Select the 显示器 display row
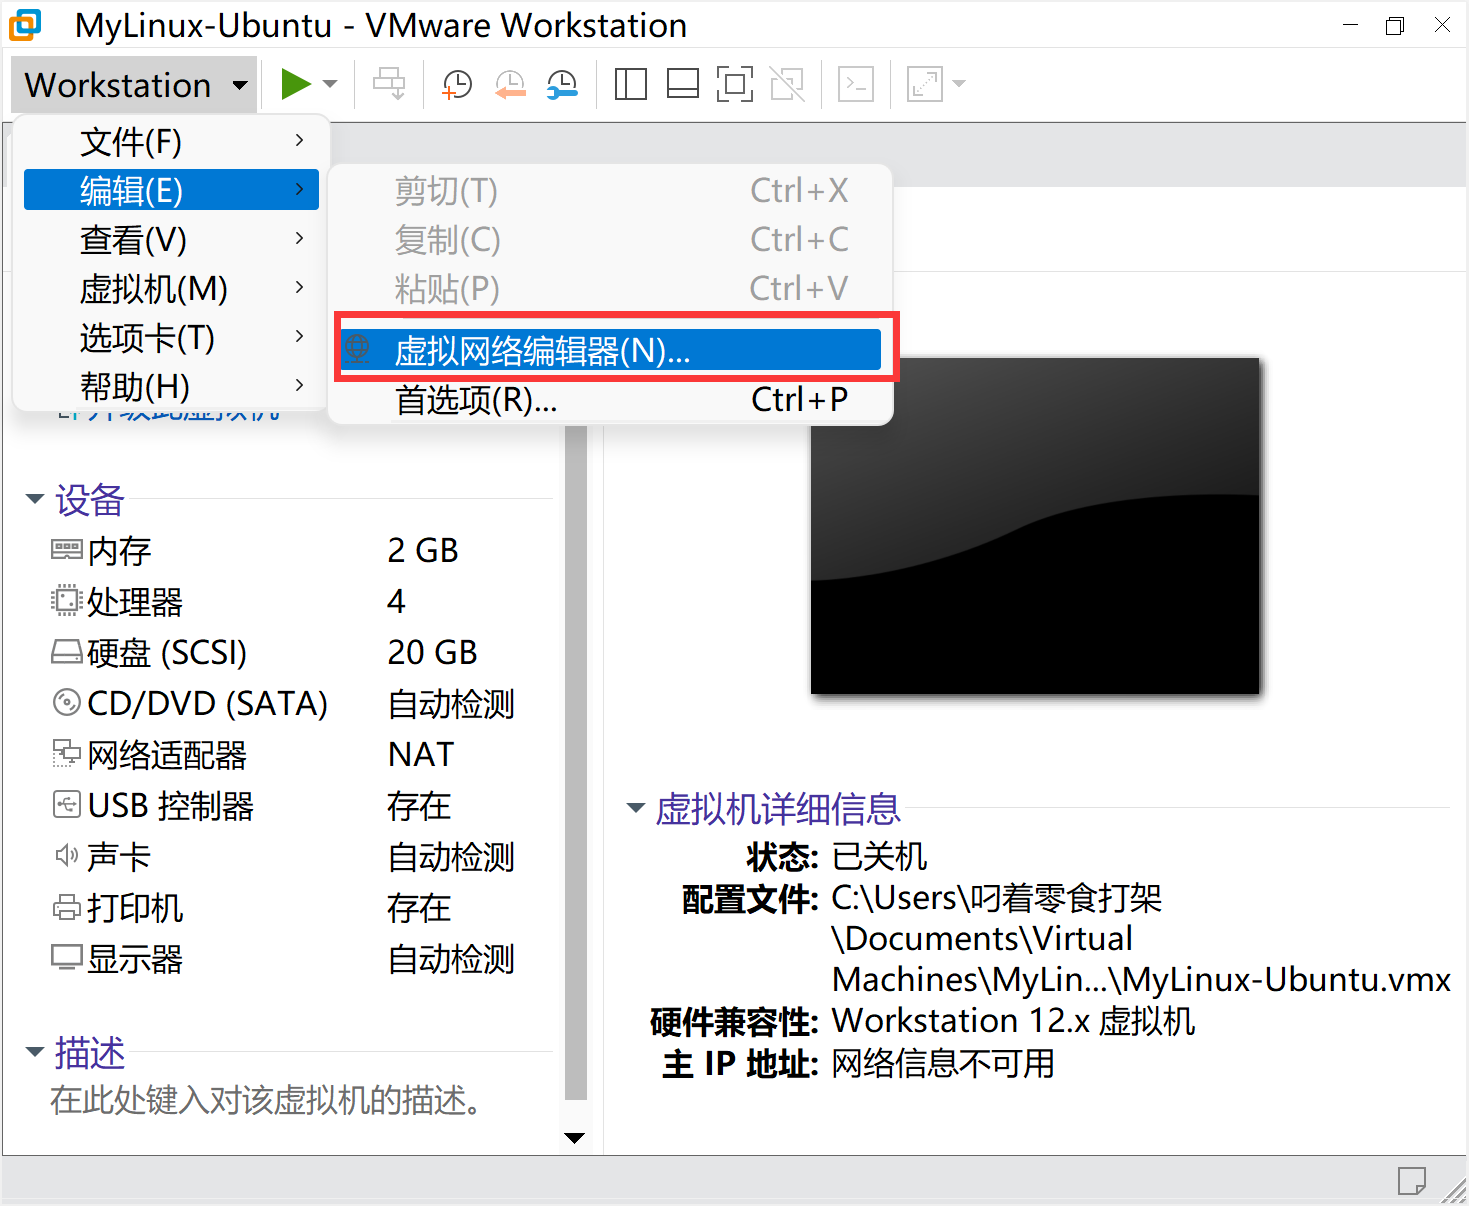 click(x=300, y=958)
